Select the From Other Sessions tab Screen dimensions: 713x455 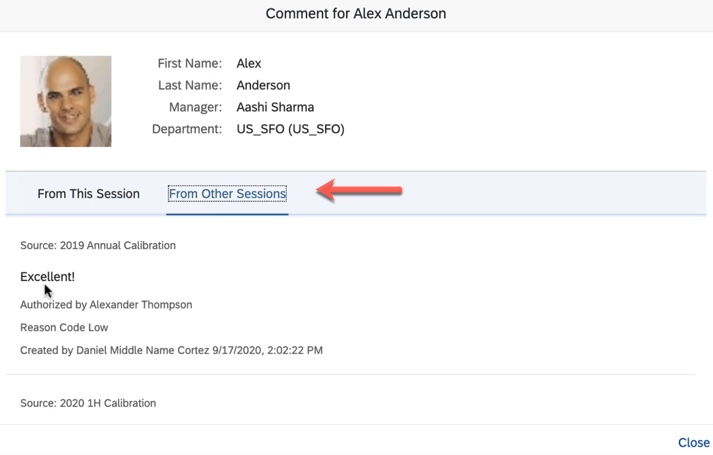tap(227, 194)
